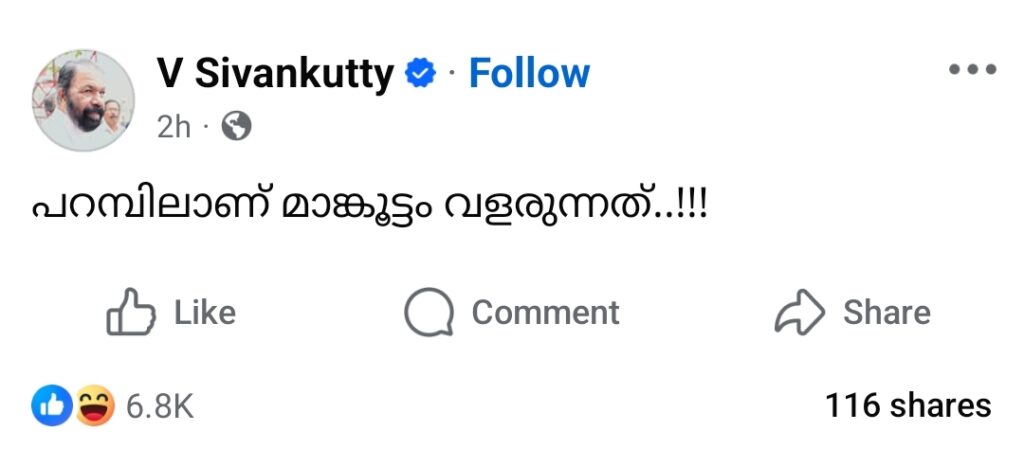
Task: Click the thumbs-up Like icon
Action: (x=131, y=312)
